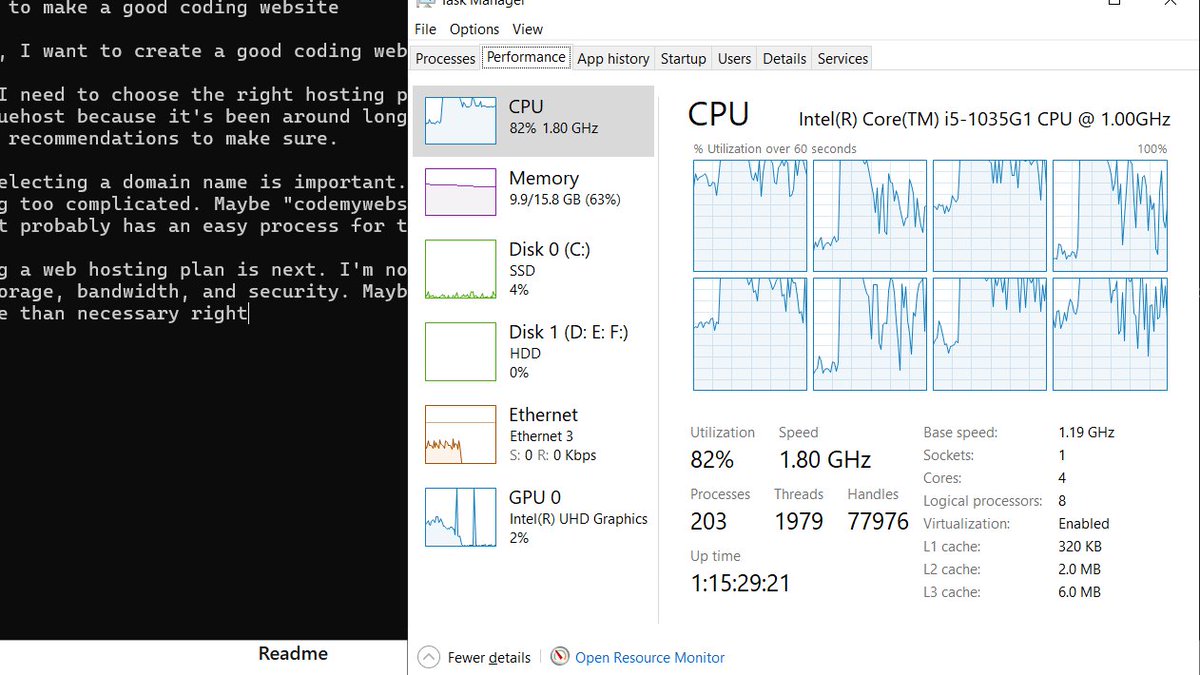
Task: Select the Ethernet graph thumbnail
Action: point(461,434)
